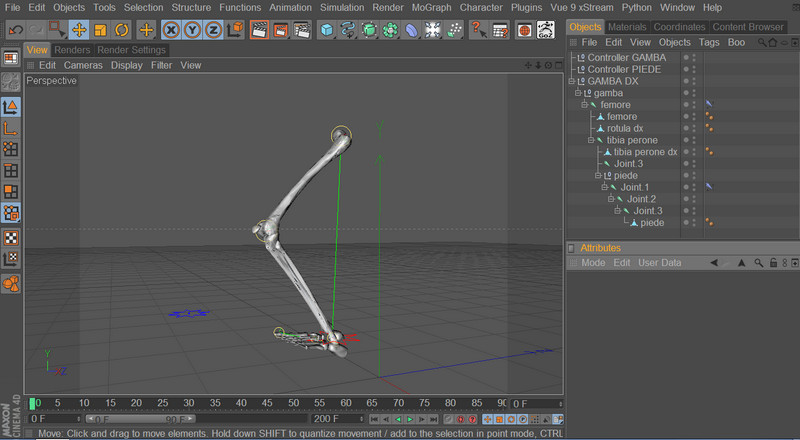Add a Cube primitive object
This screenshot has width=800, height=440.
click(x=327, y=30)
